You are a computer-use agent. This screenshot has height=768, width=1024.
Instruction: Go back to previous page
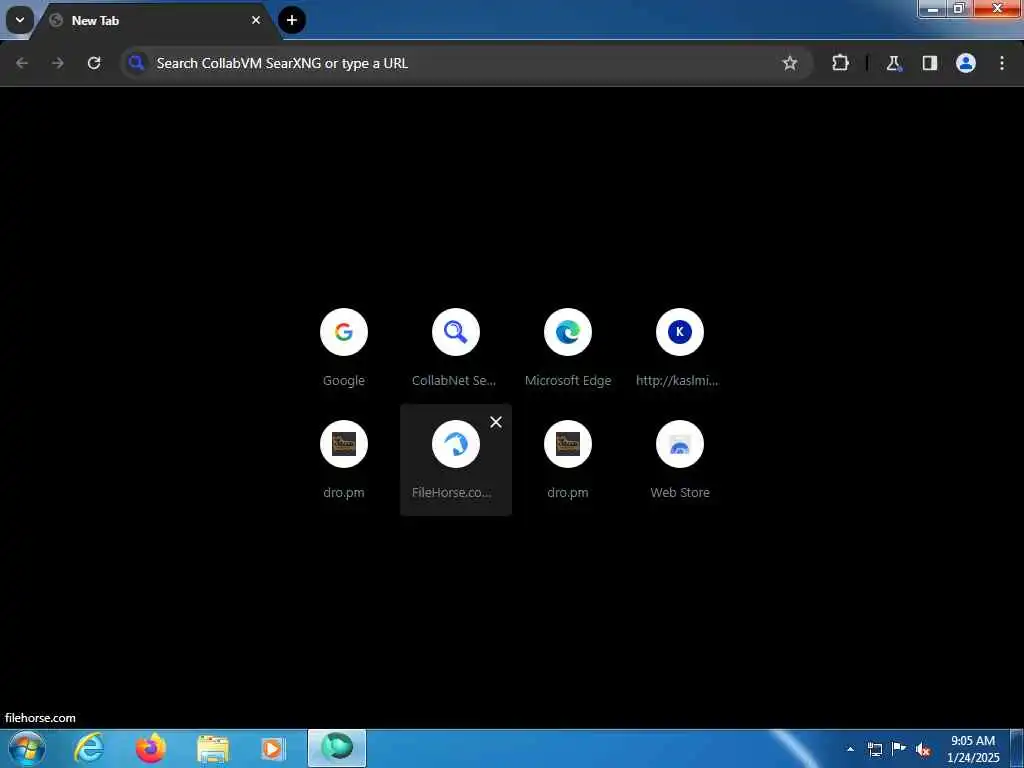22,63
